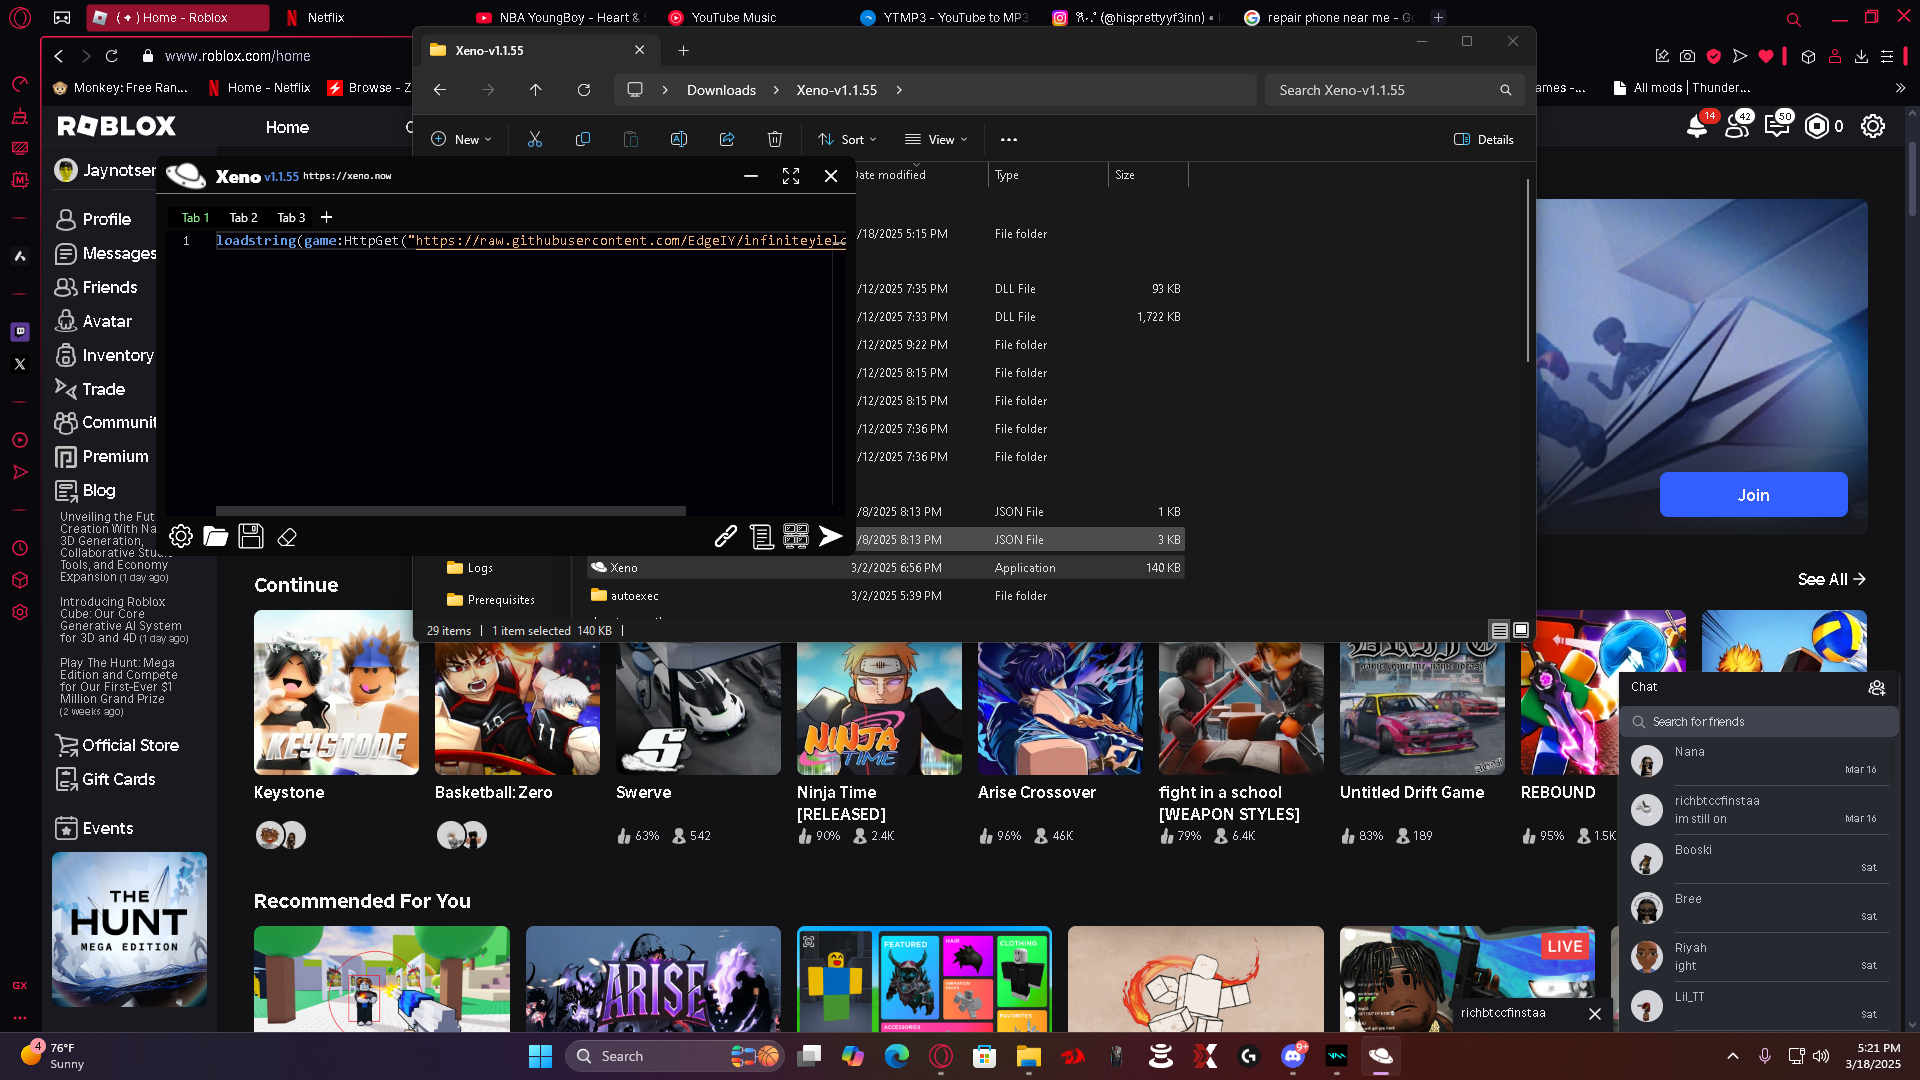This screenshot has width=1920, height=1080.
Task: Click the Search Xeno-v1.1.55 field
Action: point(1394,90)
